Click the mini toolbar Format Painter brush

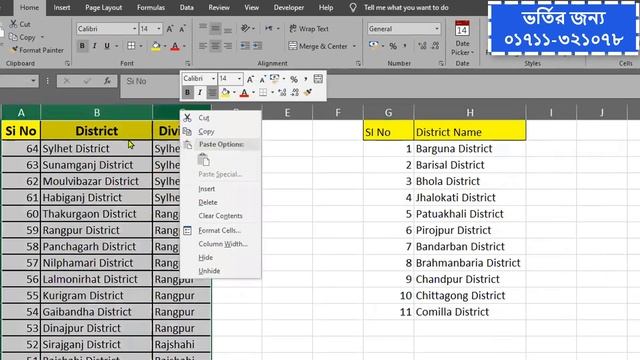[x=308, y=93]
